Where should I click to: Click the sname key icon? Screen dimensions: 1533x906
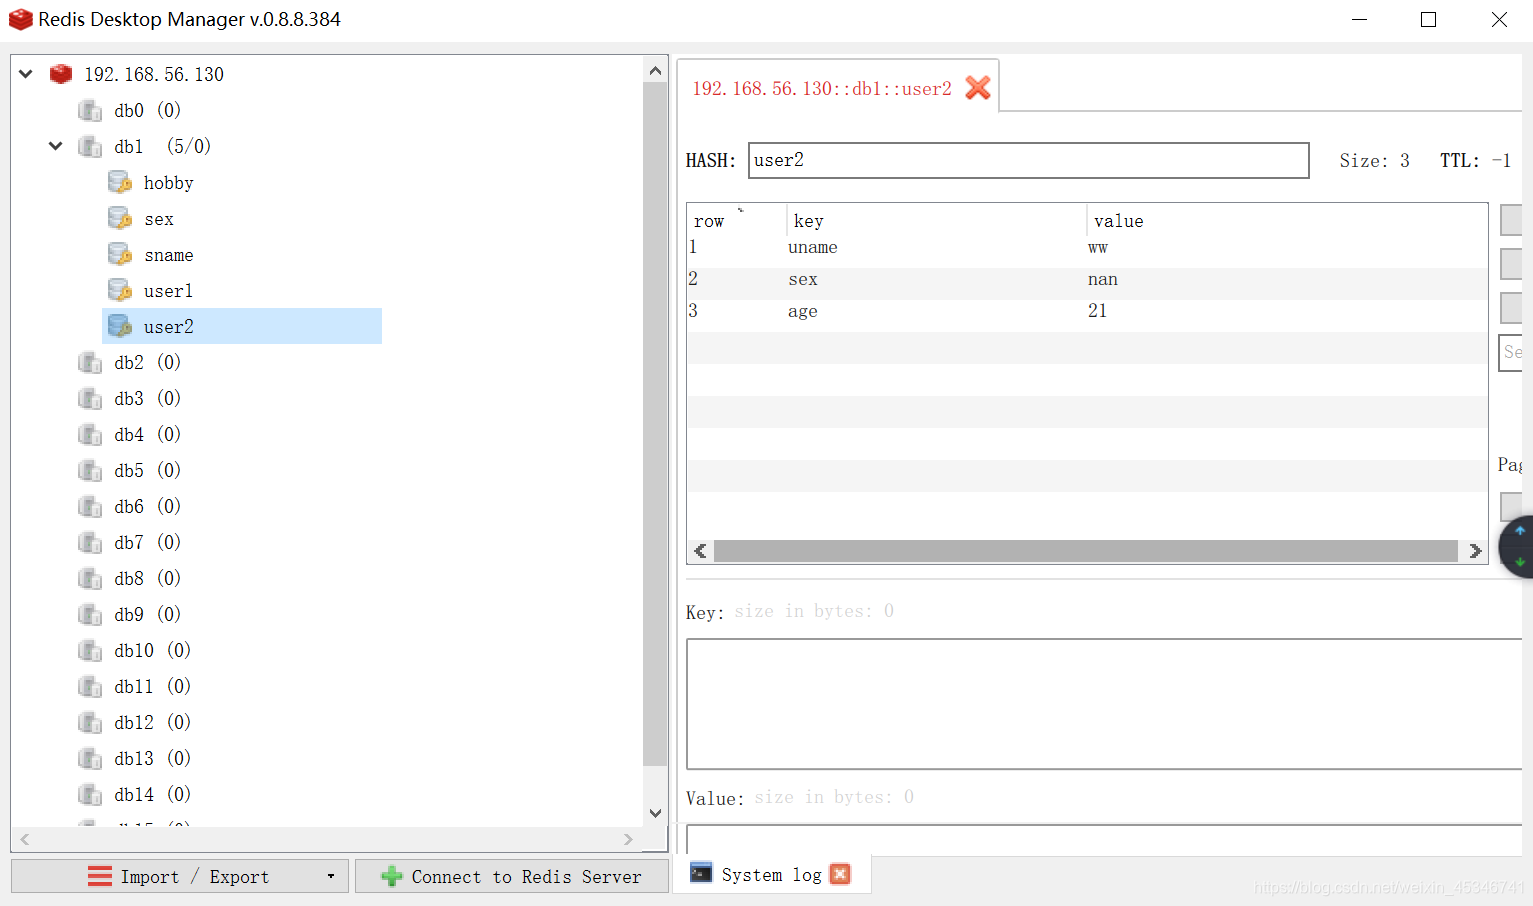pyautogui.click(x=120, y=254)
